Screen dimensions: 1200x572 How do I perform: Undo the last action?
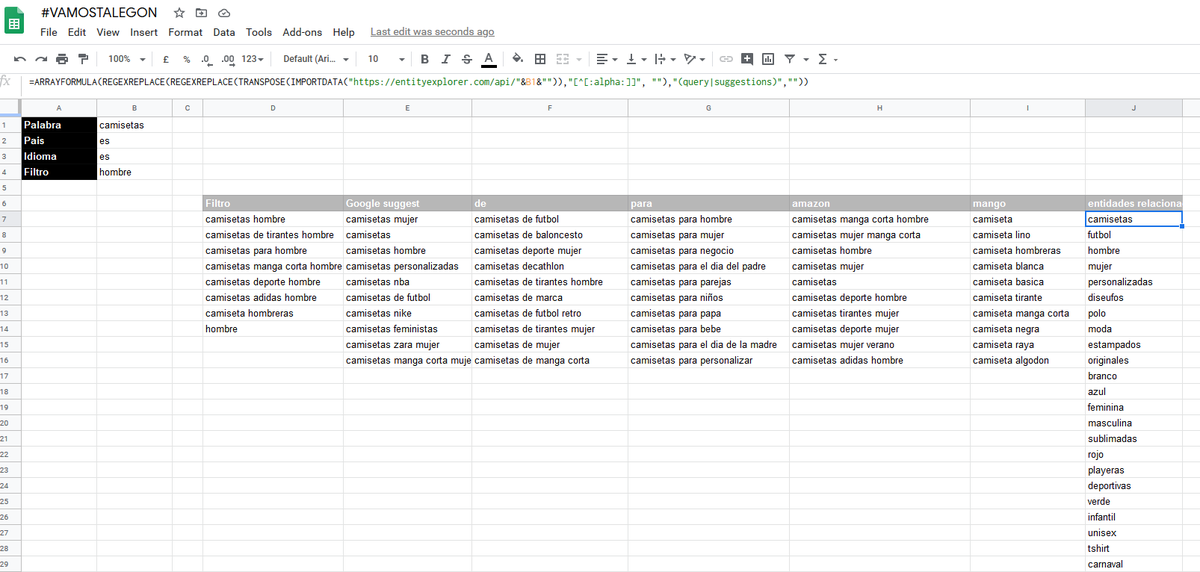(20, 59)
